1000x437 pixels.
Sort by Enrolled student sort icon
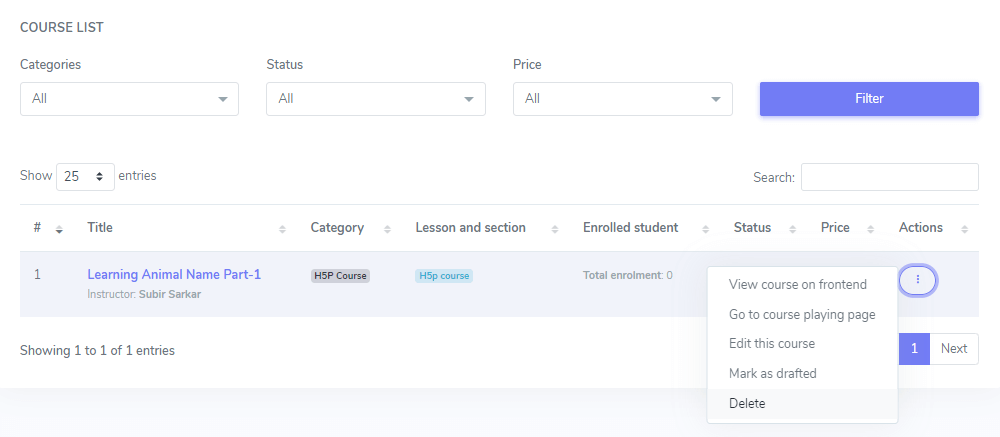705,229
